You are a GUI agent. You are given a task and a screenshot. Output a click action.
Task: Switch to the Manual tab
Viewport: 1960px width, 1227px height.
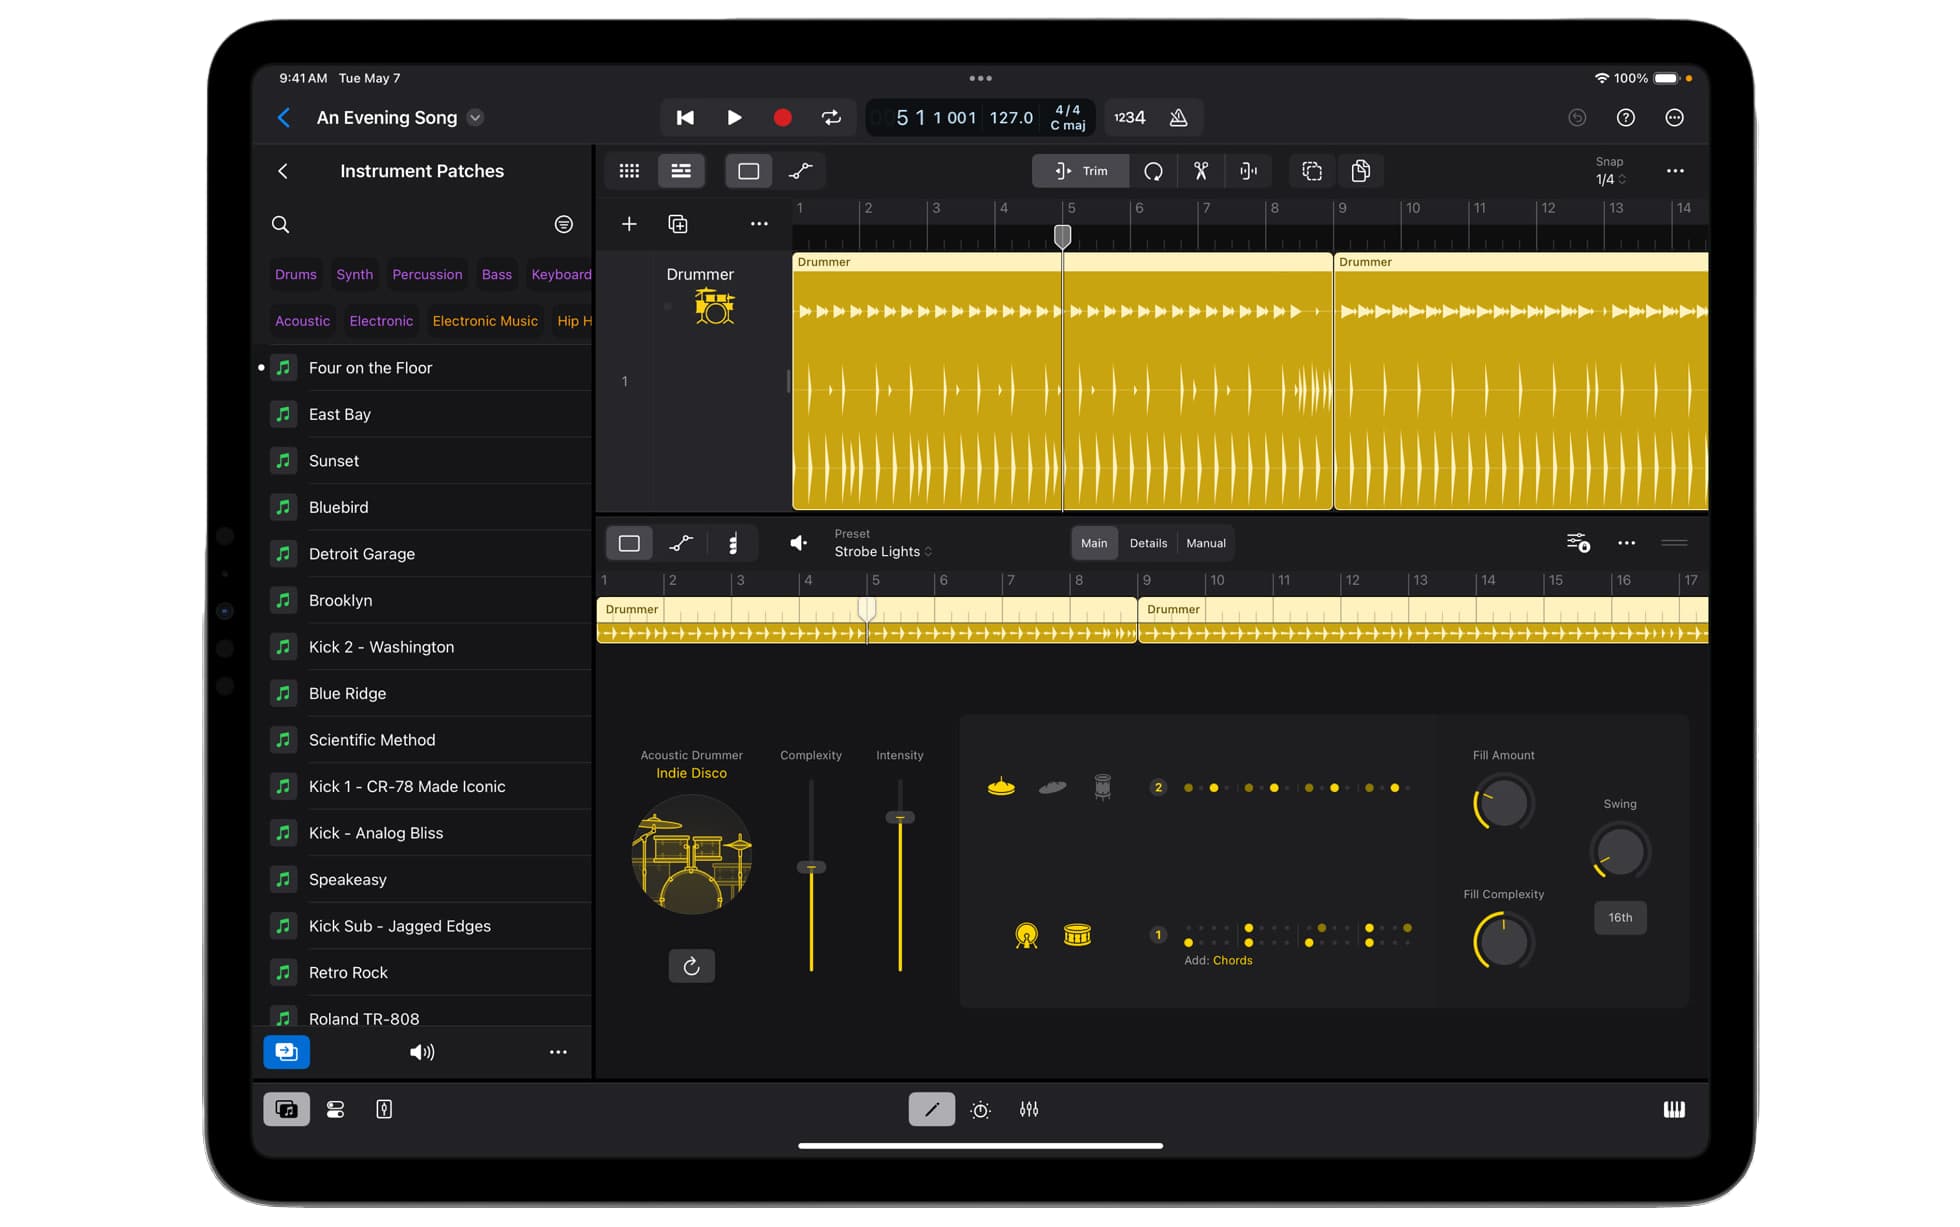[1206, 543]
